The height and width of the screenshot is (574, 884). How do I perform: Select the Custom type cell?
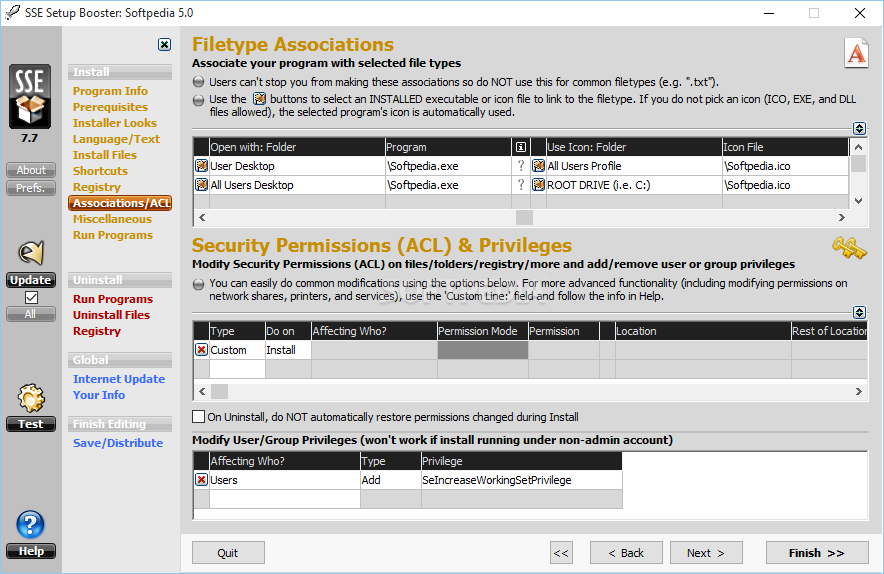(x=237, y=350)
